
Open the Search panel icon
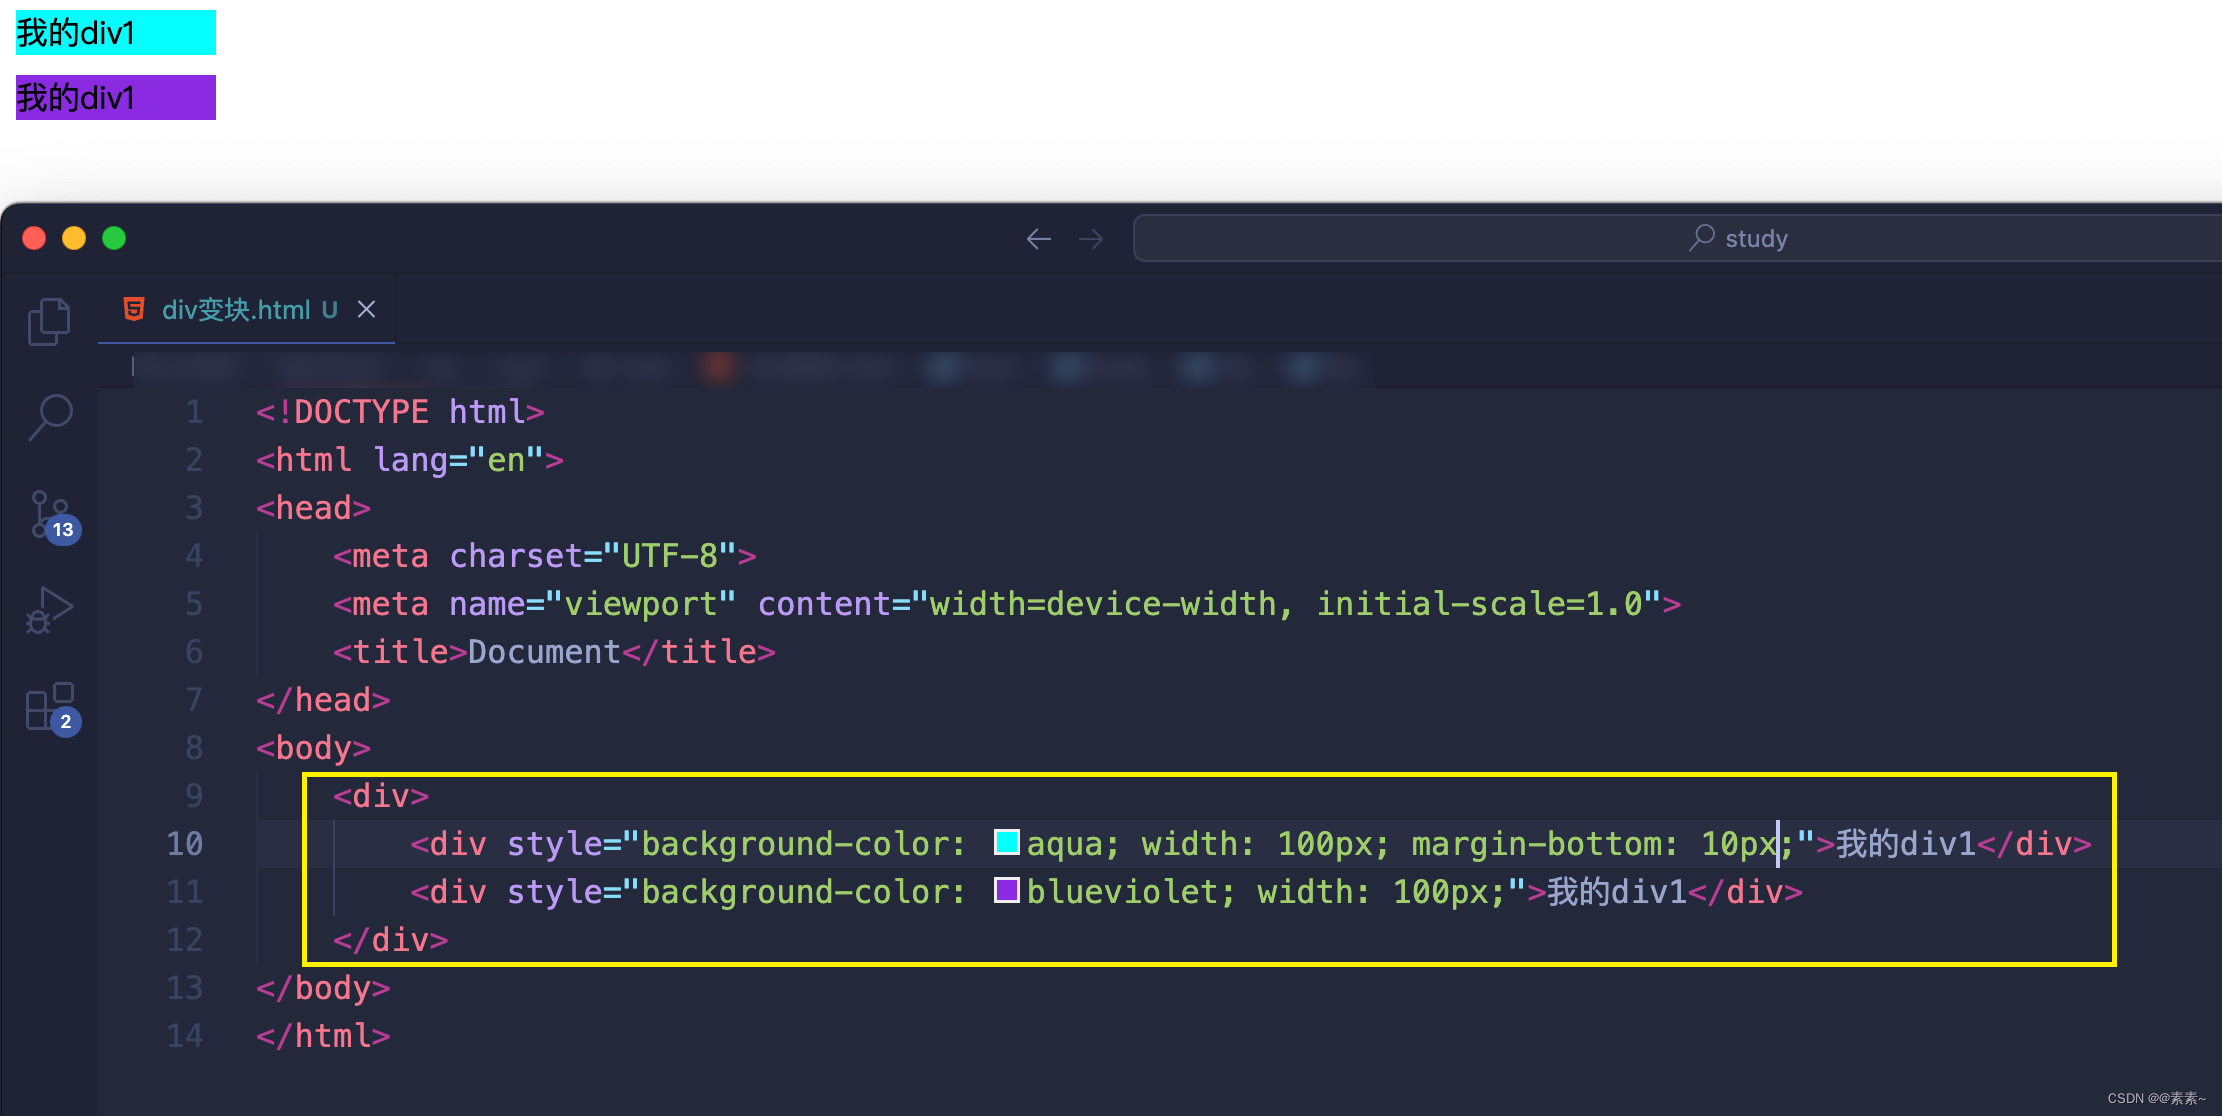click(50, 417)
